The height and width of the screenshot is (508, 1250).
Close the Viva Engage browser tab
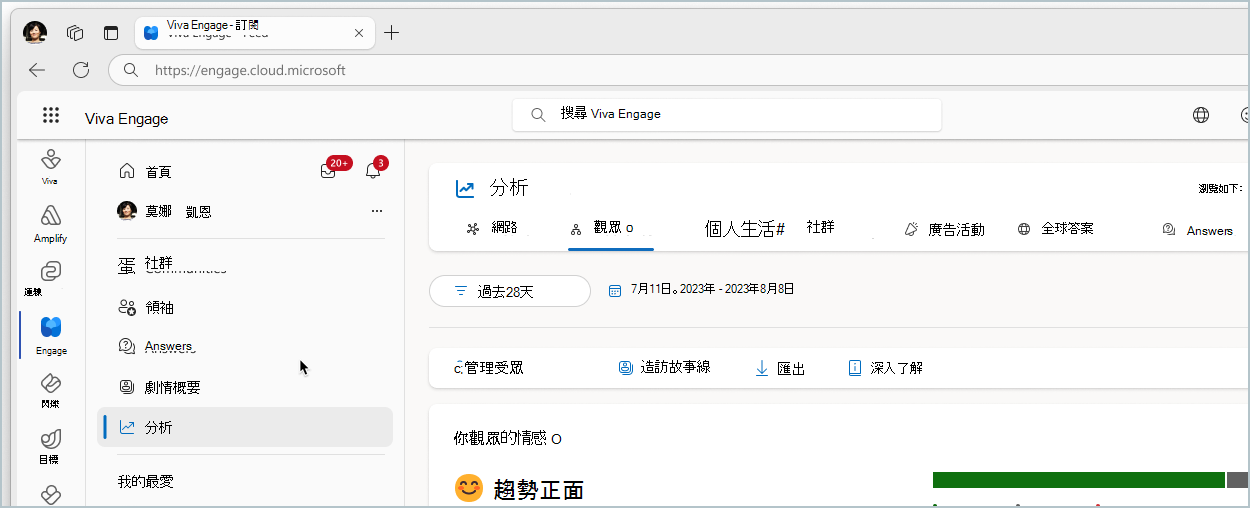[359, 33]
